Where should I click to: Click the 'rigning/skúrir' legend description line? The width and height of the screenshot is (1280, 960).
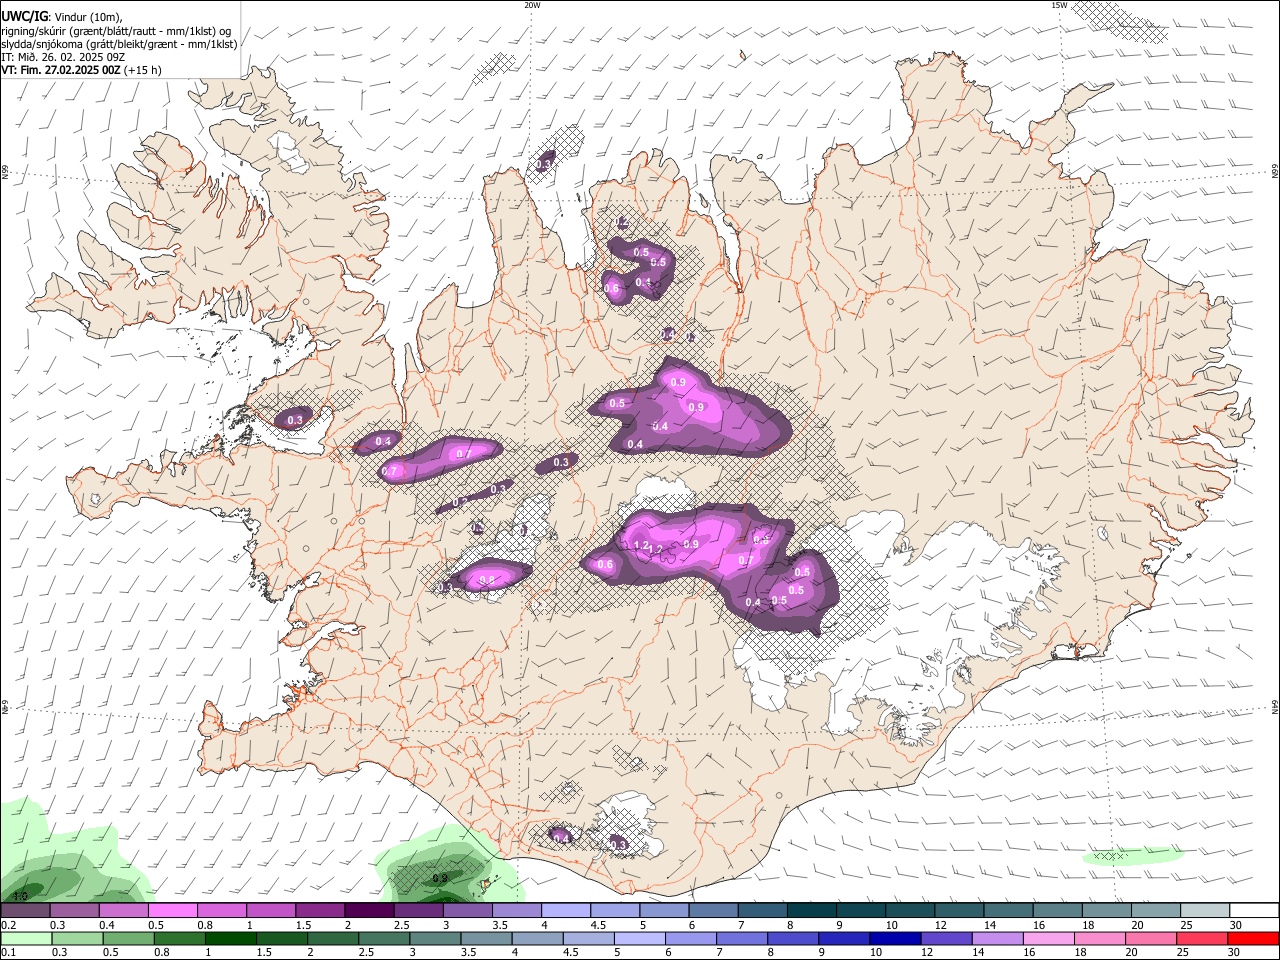click(116, 30)
